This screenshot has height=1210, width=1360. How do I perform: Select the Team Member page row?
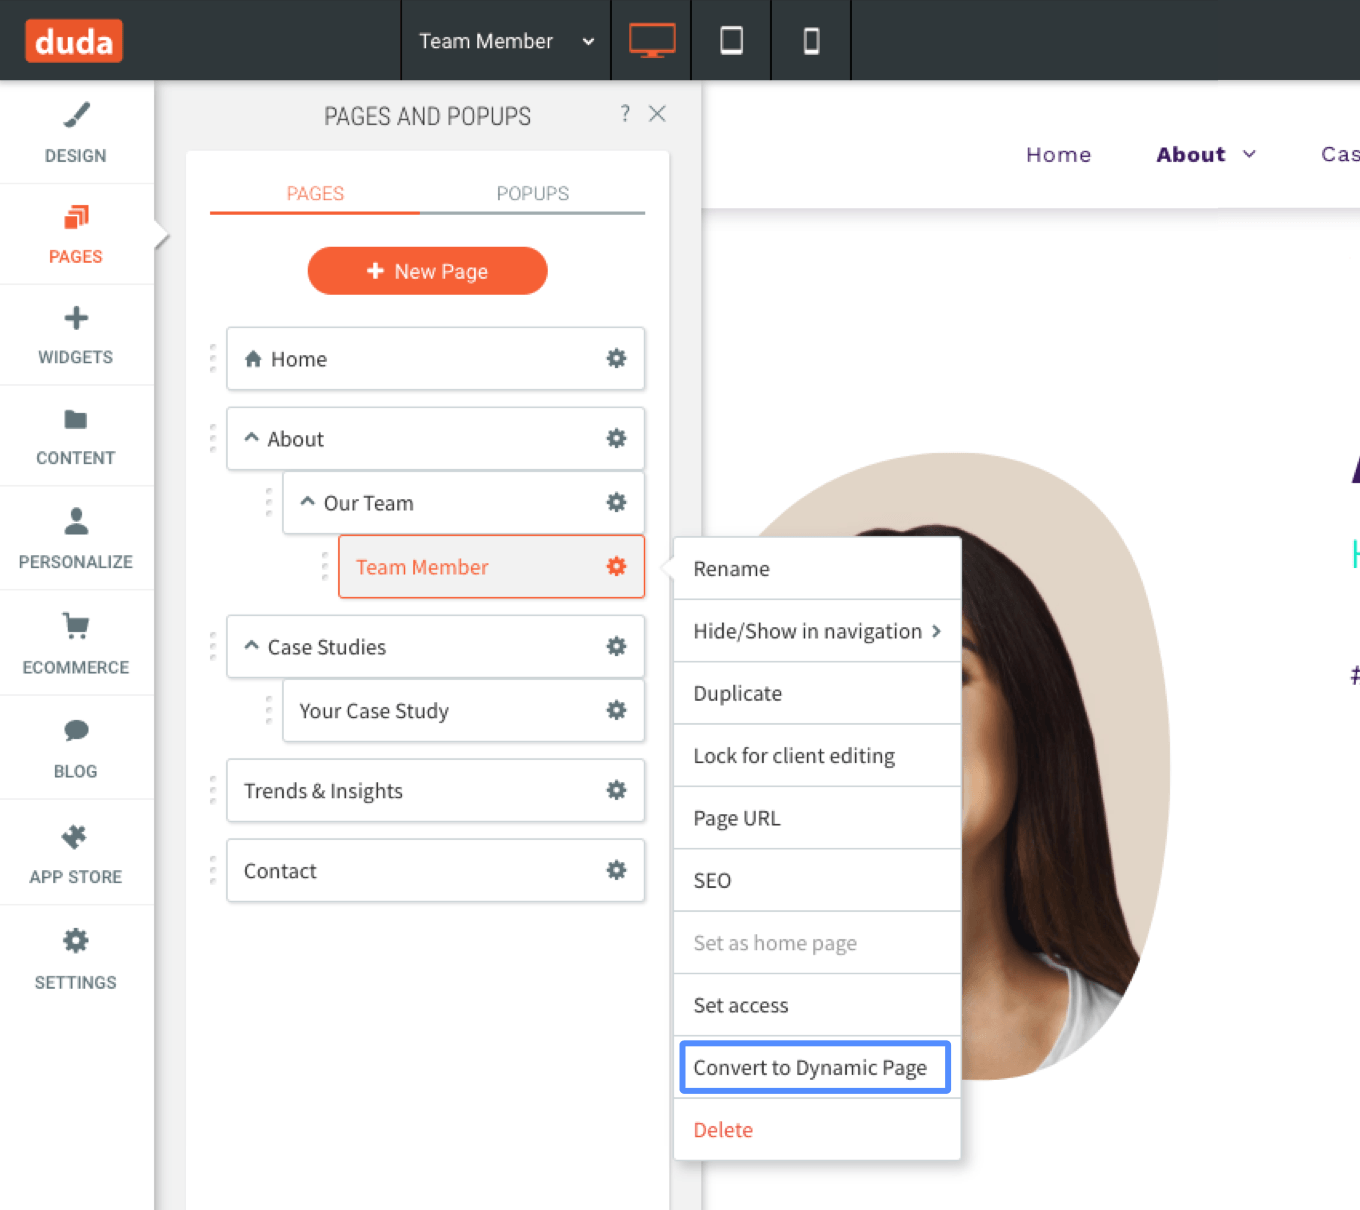(491, 566)
